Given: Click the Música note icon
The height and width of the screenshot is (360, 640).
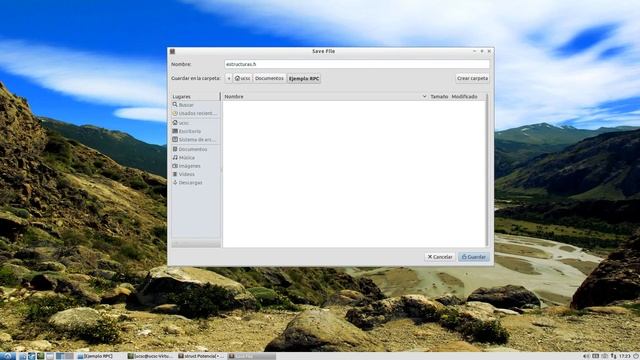Looking at the screenshot, I should point(175,158).
